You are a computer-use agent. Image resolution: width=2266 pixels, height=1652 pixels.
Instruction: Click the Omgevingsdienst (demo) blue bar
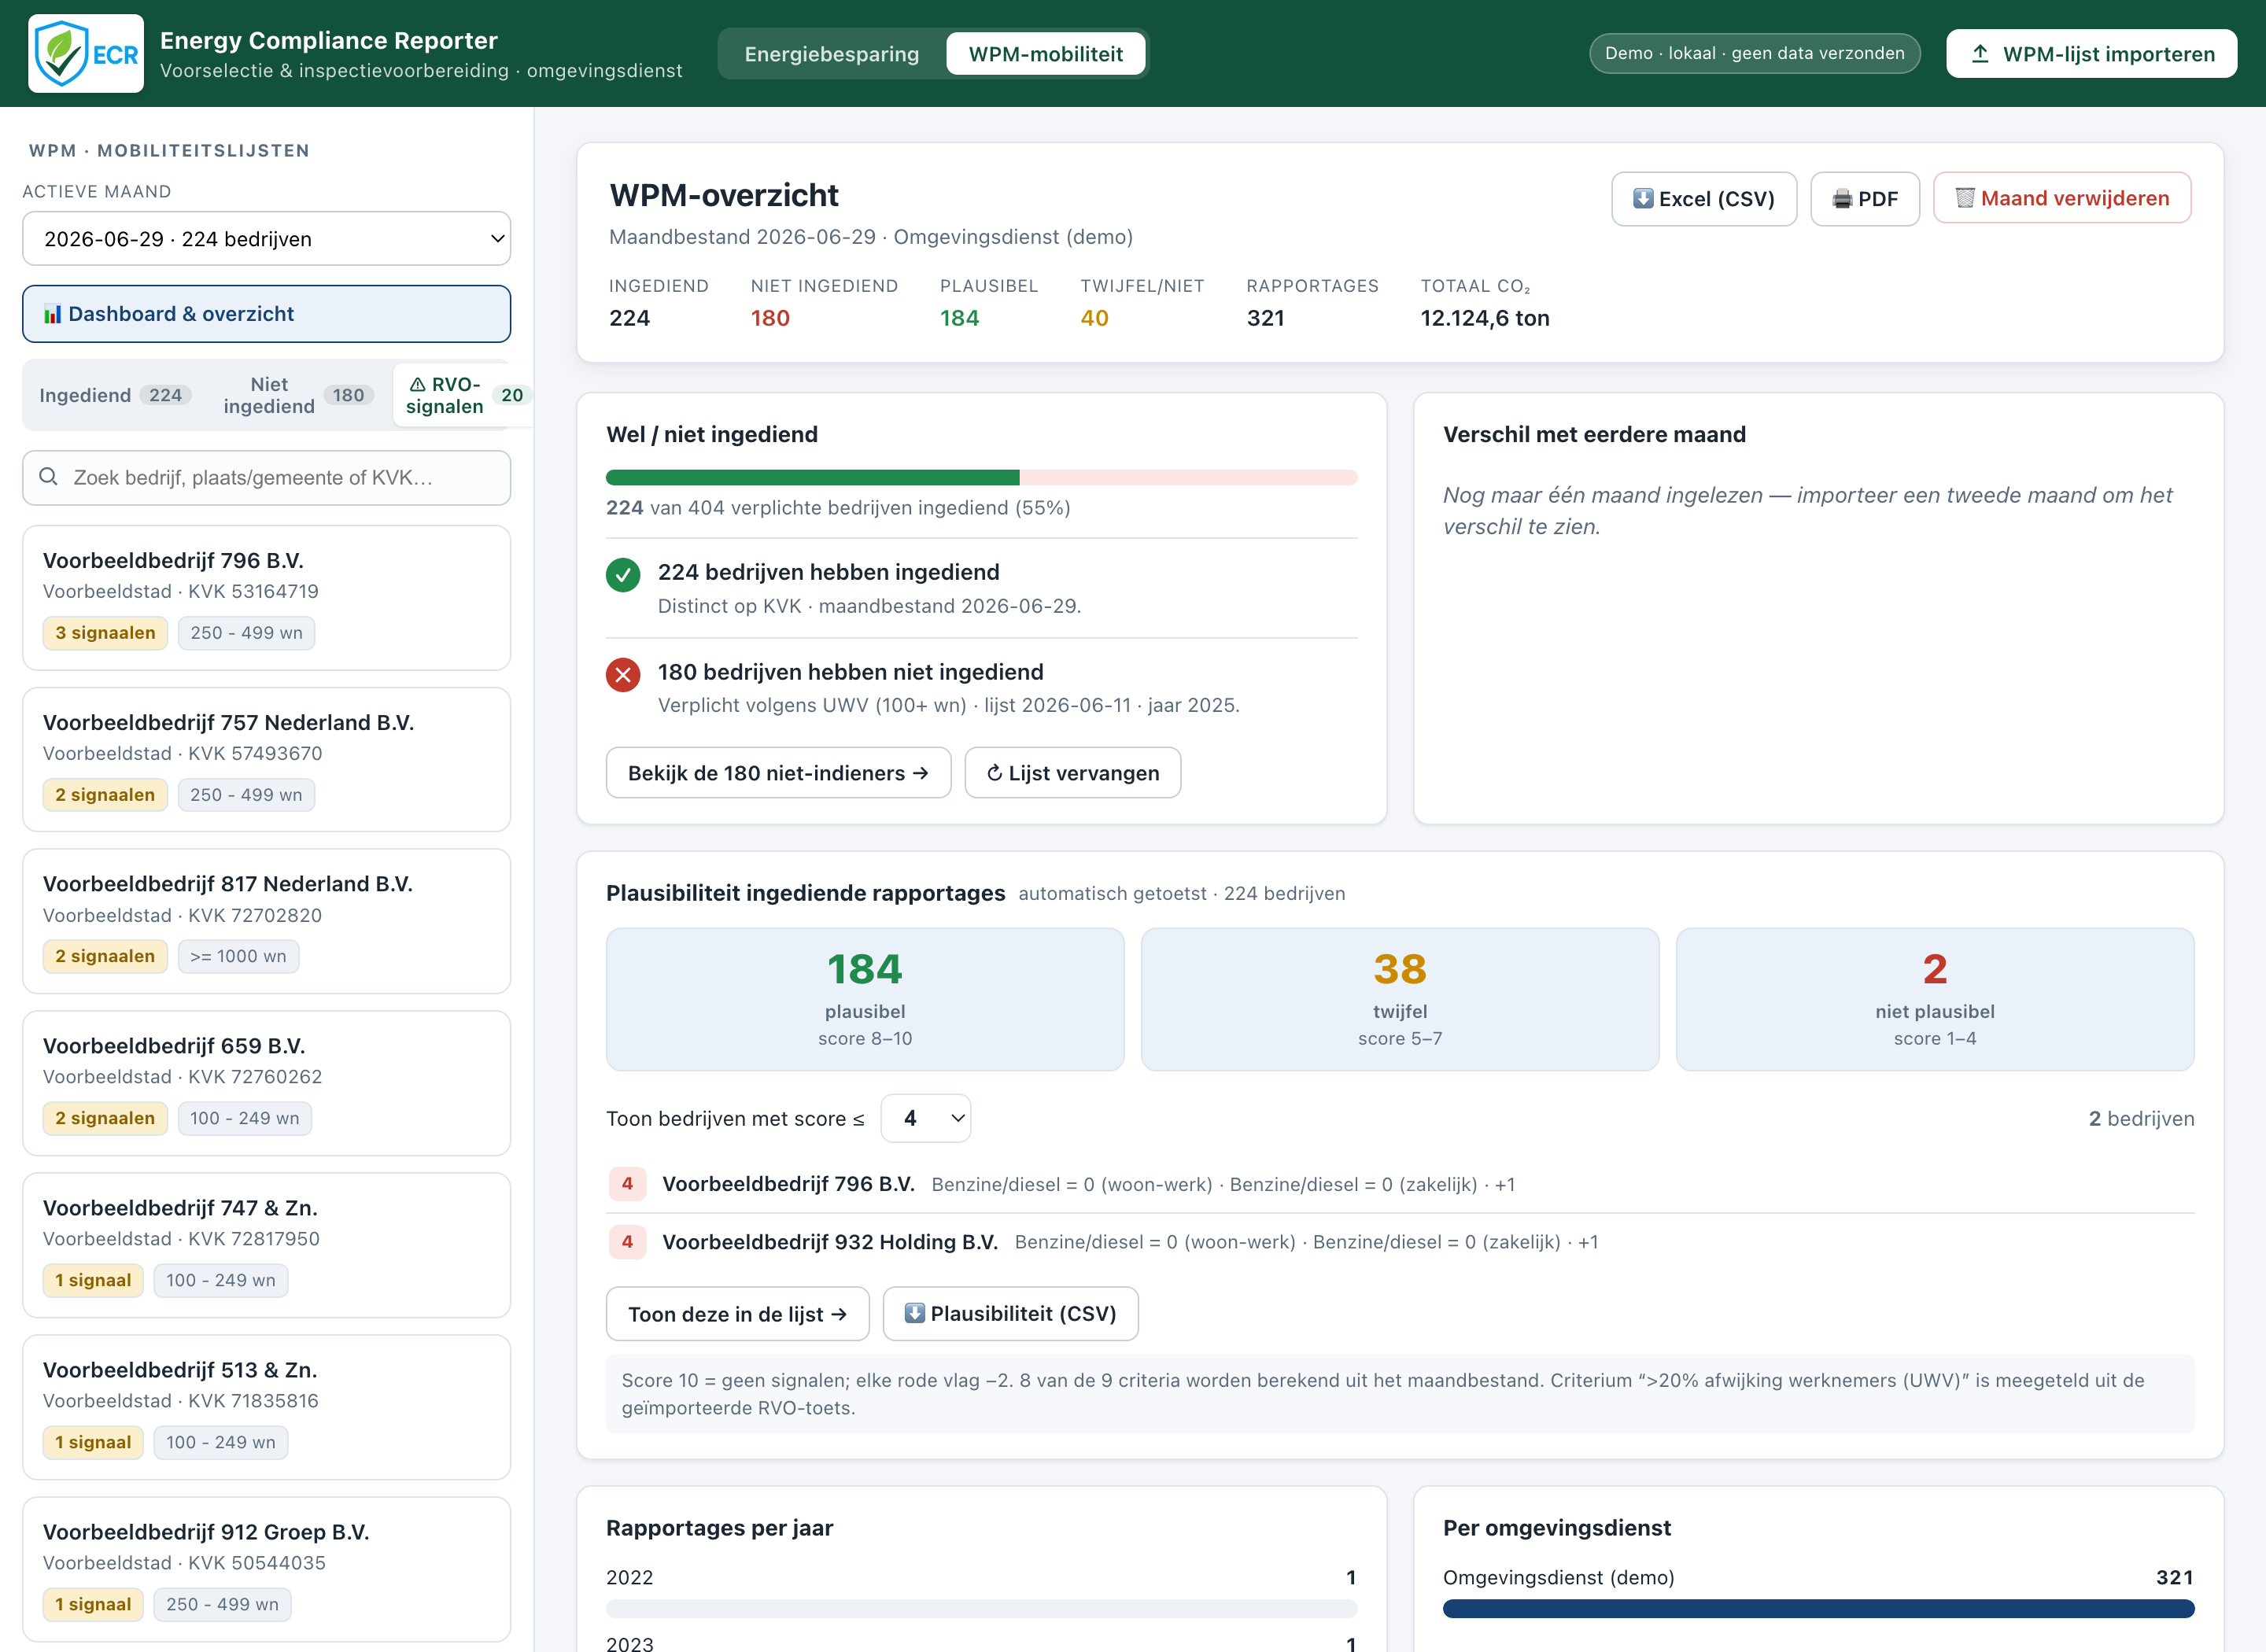1818,1609
